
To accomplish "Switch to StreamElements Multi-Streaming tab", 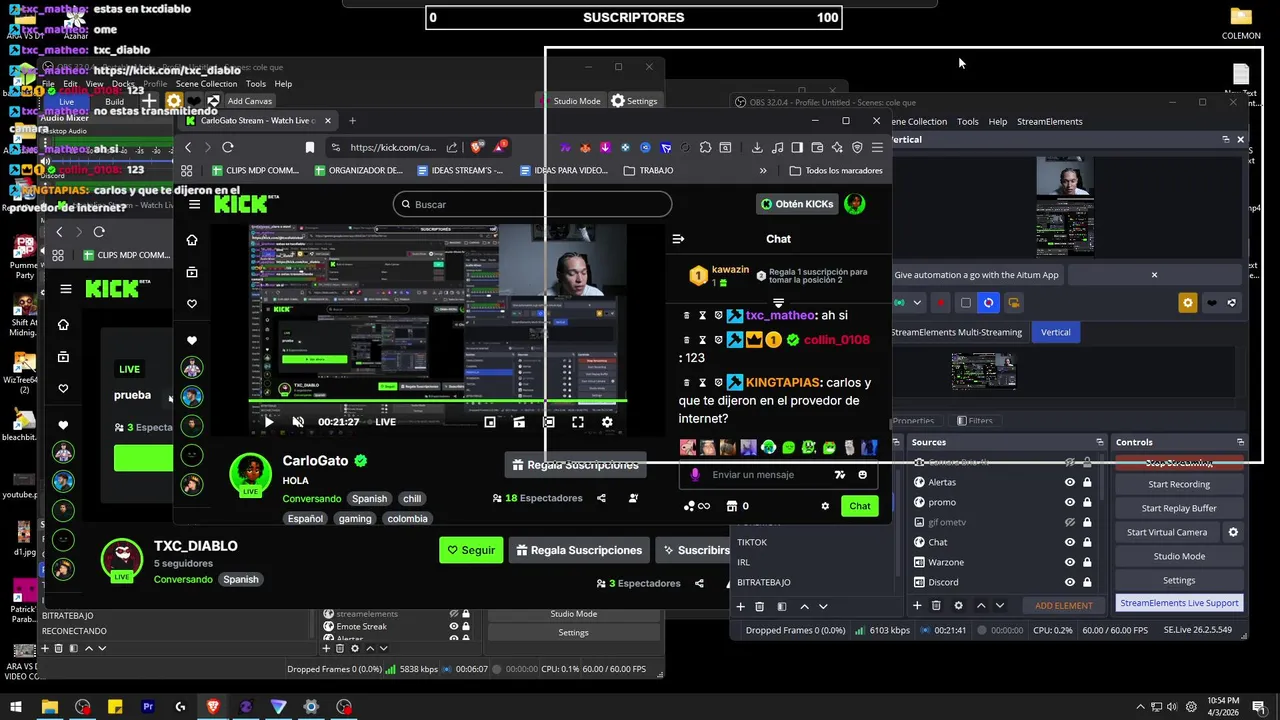I will [x=957, y=332].
